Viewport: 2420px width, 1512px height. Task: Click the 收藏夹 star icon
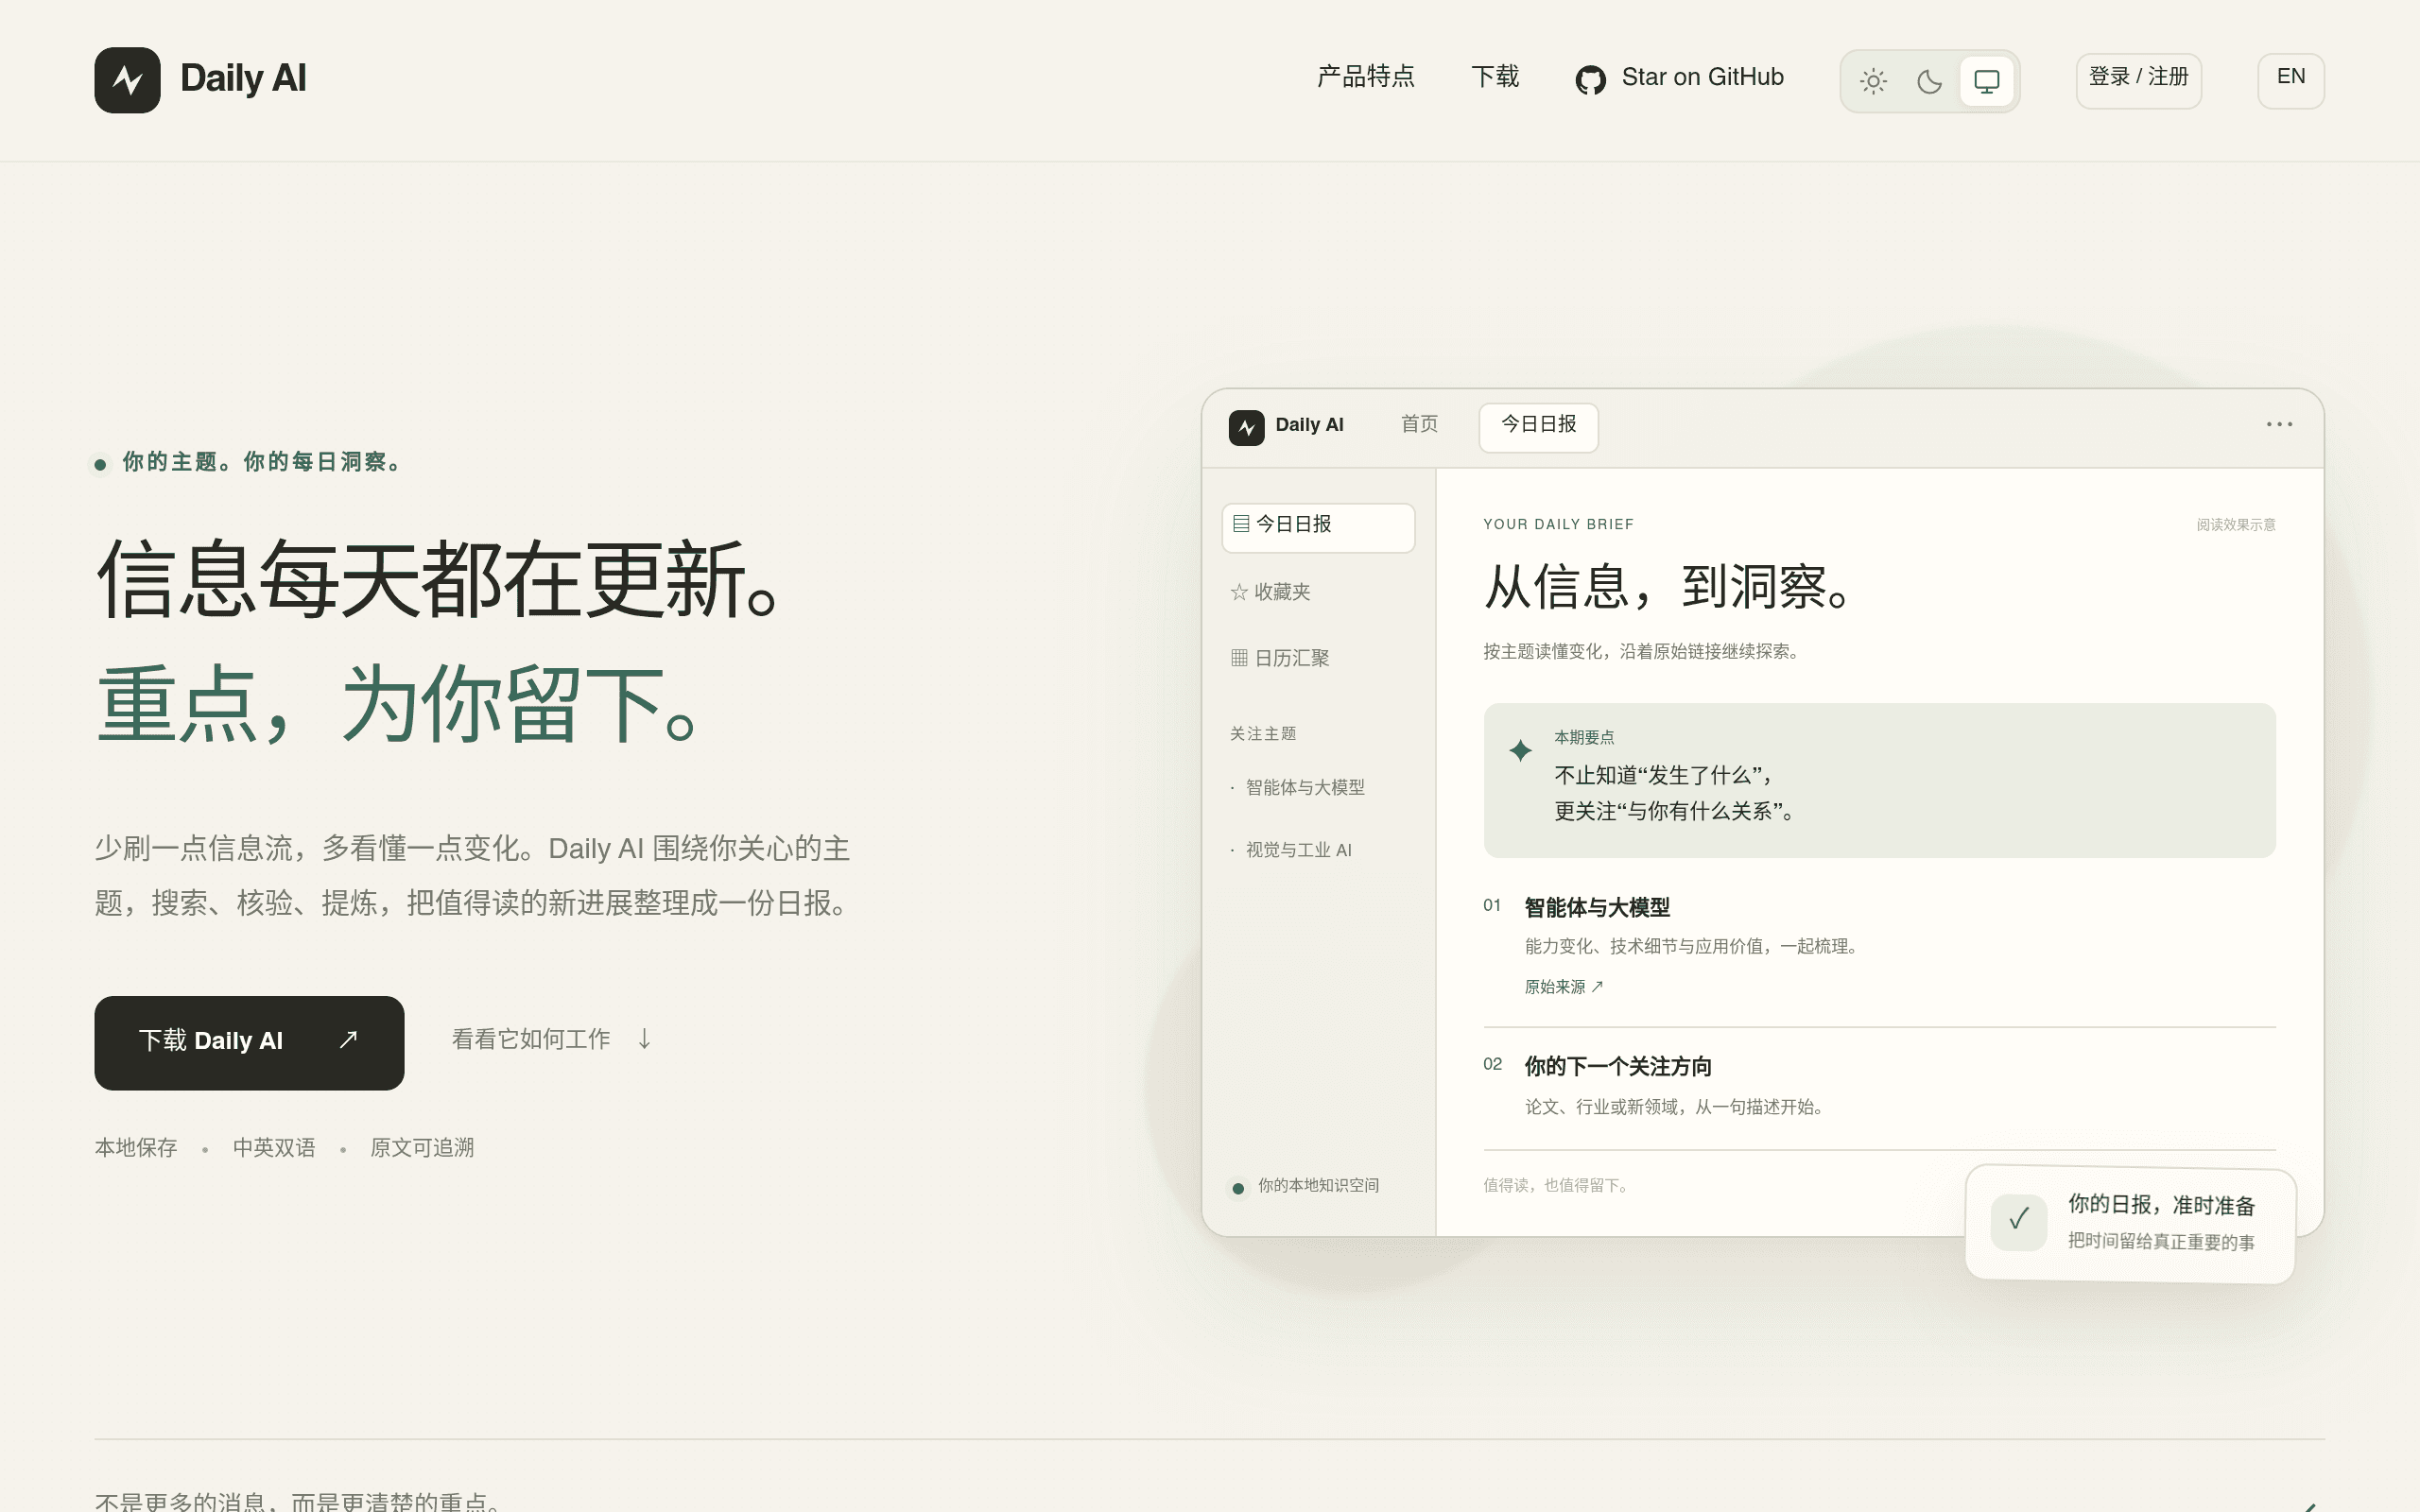[1239, 592]
